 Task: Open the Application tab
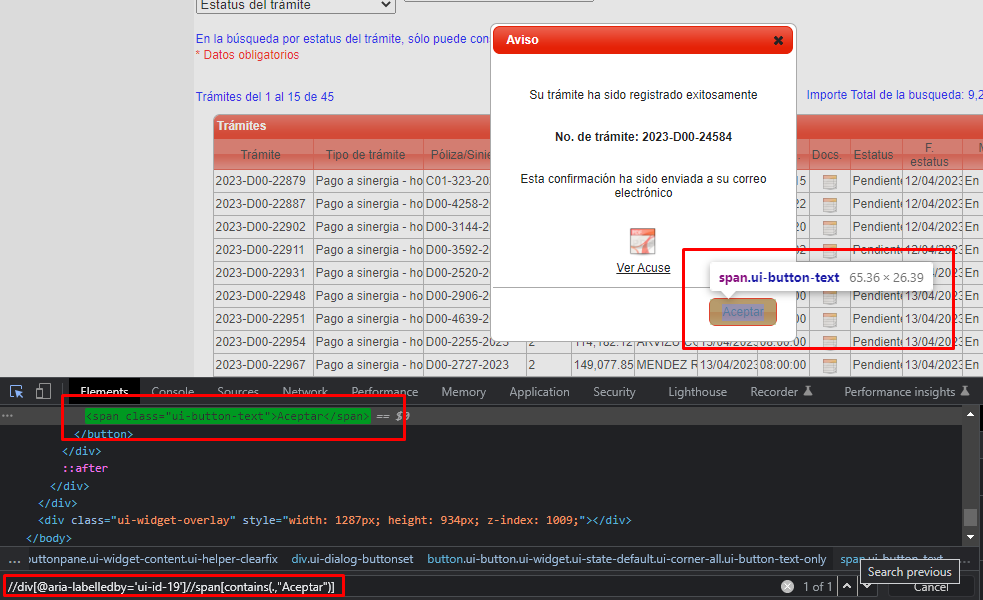coord(539,392)
